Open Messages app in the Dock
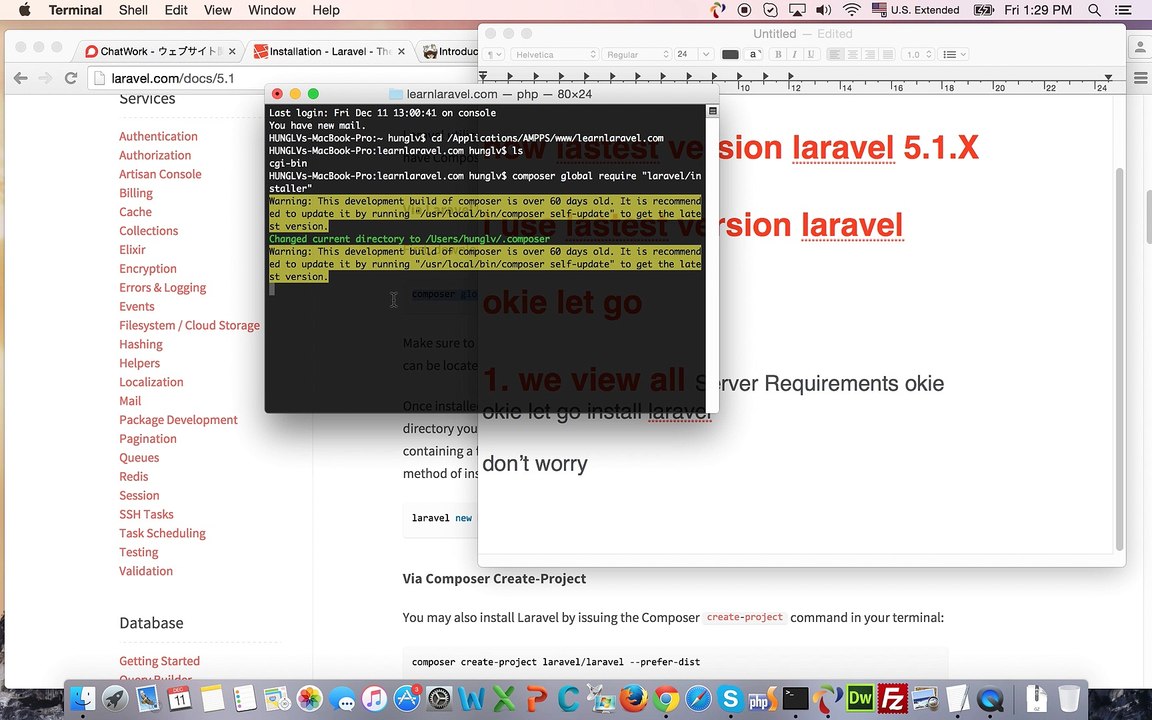The width and height of the screenshot is (1152, 720). click(x=342, y=698)
